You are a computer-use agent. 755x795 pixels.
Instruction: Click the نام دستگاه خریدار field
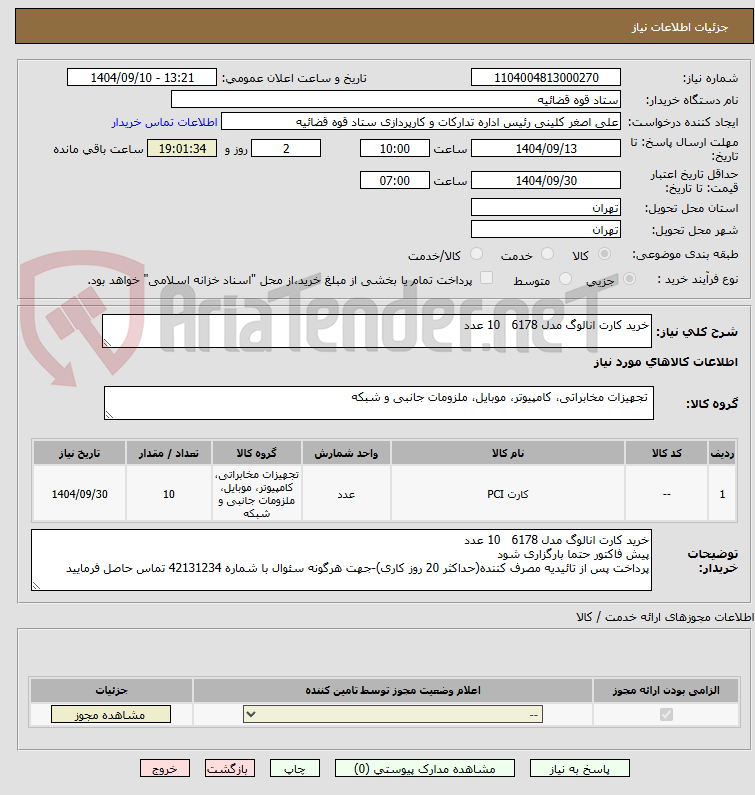(x=396, y=99)
